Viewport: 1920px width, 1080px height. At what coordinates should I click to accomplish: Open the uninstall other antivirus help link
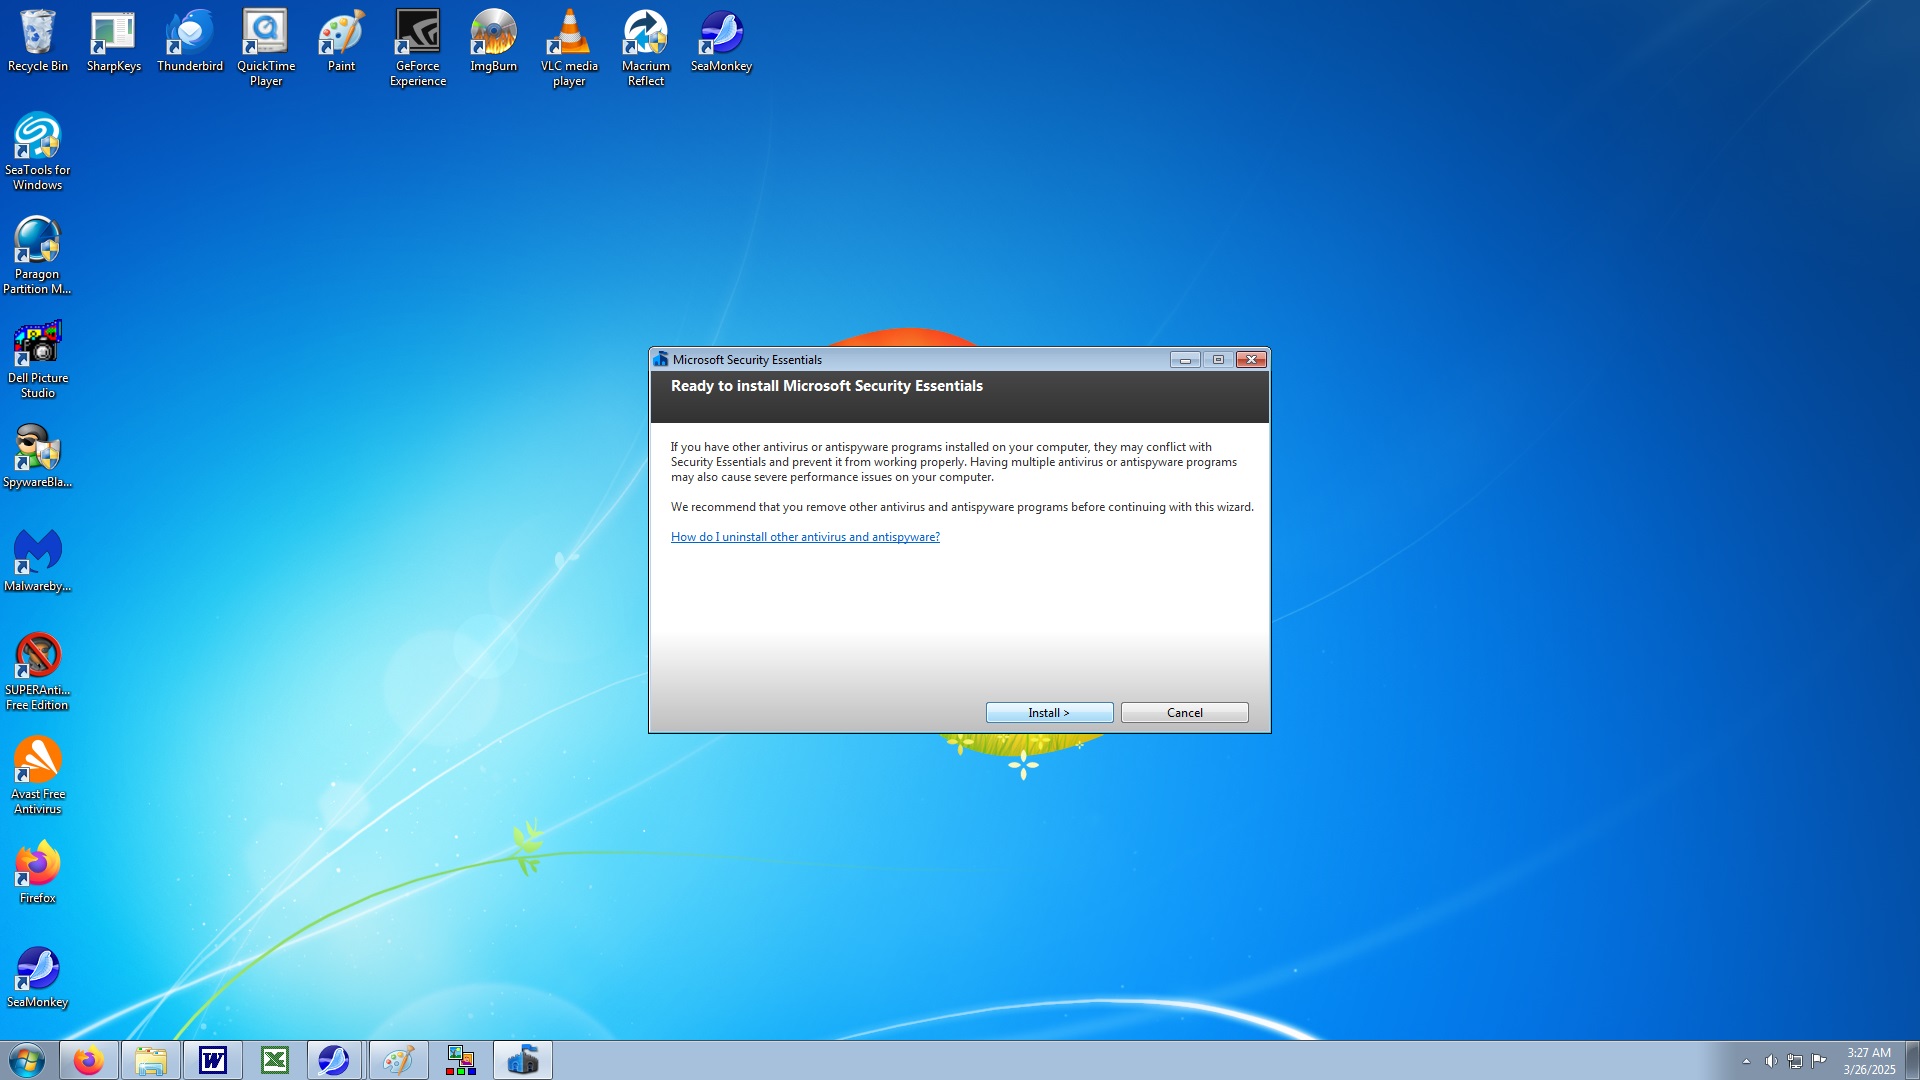[x=805, y=537]
